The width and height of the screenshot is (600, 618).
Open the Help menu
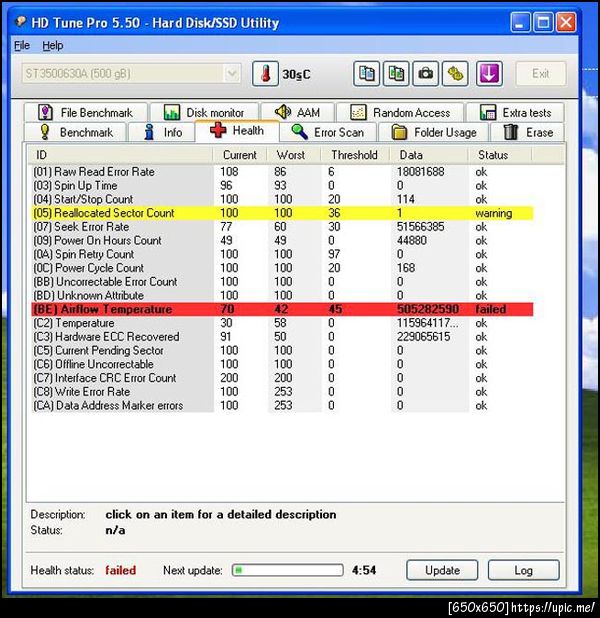tap(52, 46)
